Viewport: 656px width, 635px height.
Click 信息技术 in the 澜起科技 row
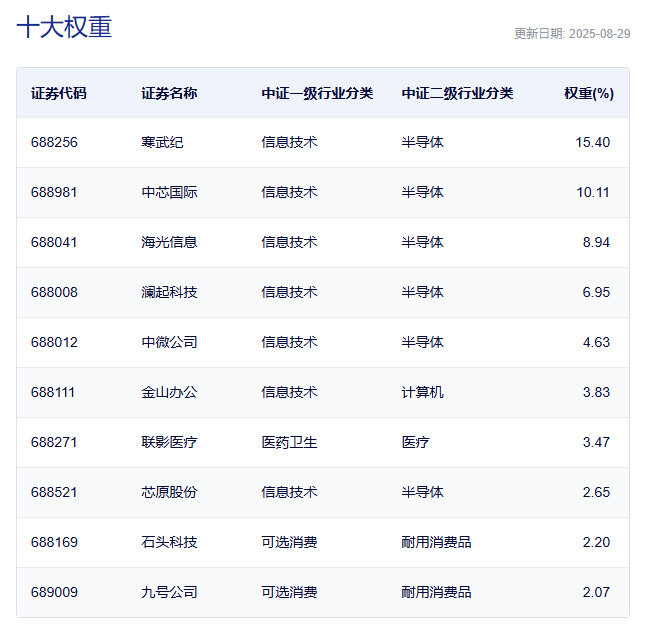click(x=290, y=292)
